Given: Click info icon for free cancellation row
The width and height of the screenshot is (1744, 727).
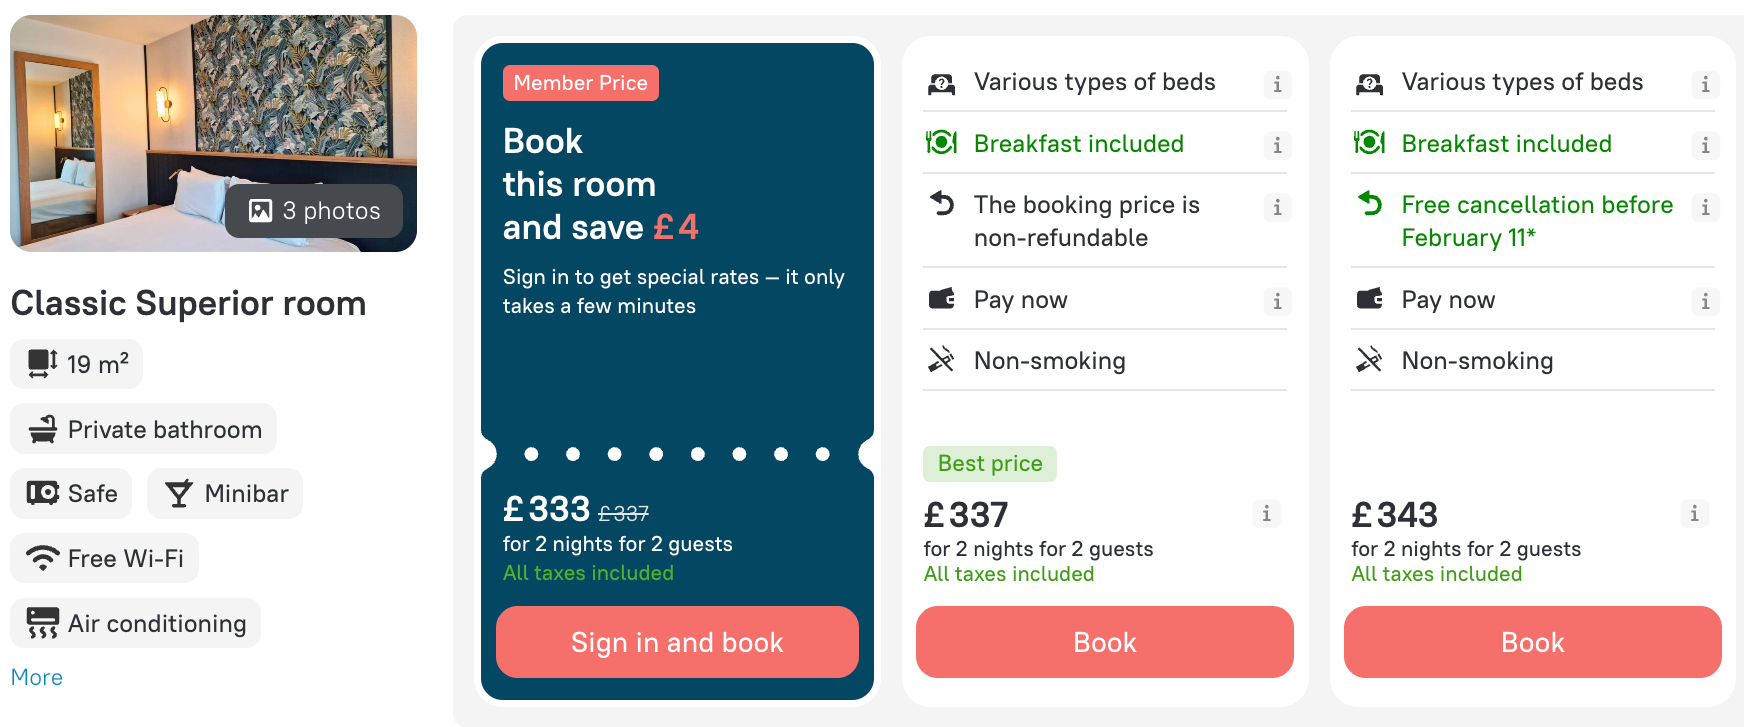Looking at the screenshot, I should (1705, 207).
